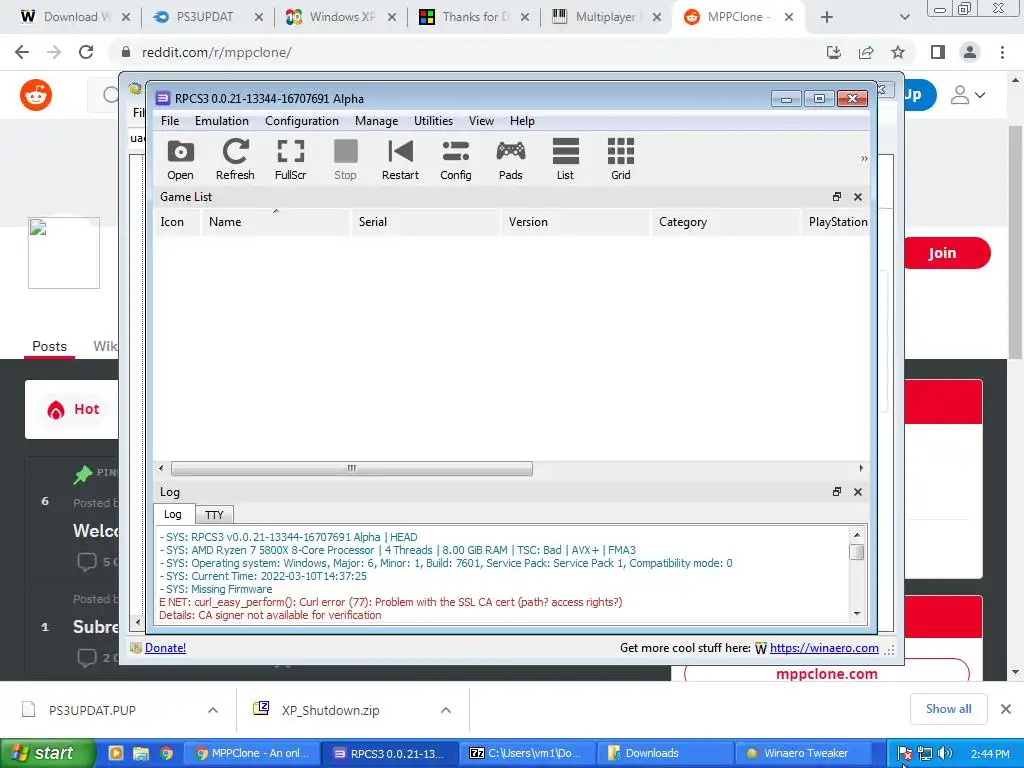Image resolution: width=1024 pixels, height=768 pixels.
Task: Float the Game List panel
Action: pos(837,197)
